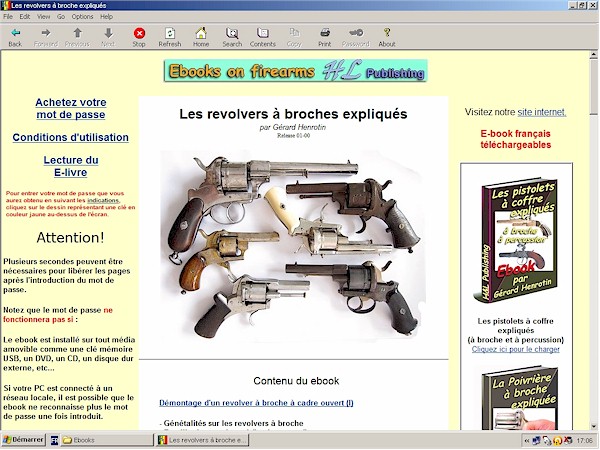Open the Démarrer start button

point(23,440)
